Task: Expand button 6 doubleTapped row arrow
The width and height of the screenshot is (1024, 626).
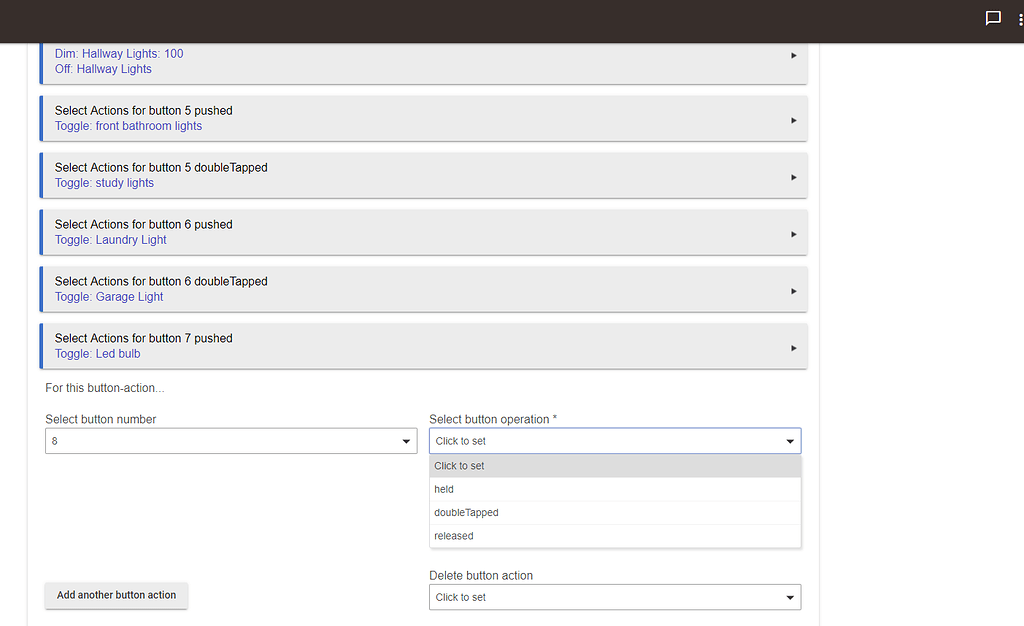Action: click(793, 291)
